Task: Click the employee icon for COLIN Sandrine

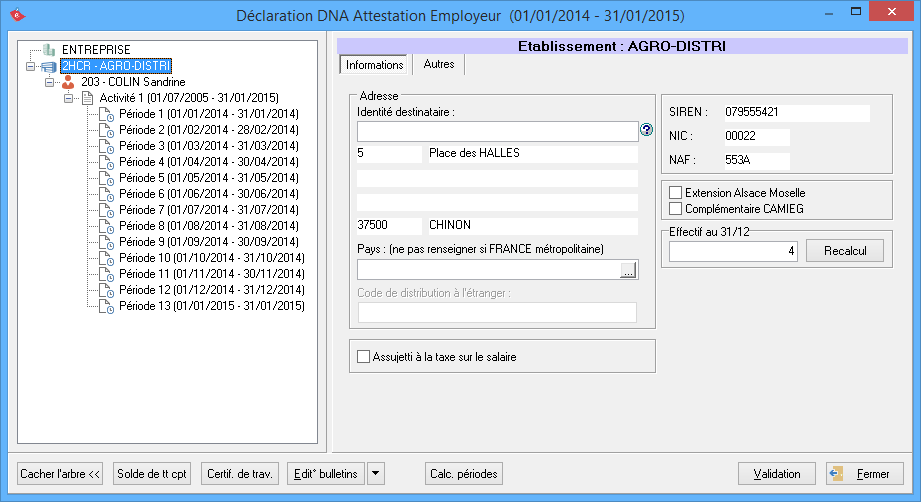Action: click(69, 82)
